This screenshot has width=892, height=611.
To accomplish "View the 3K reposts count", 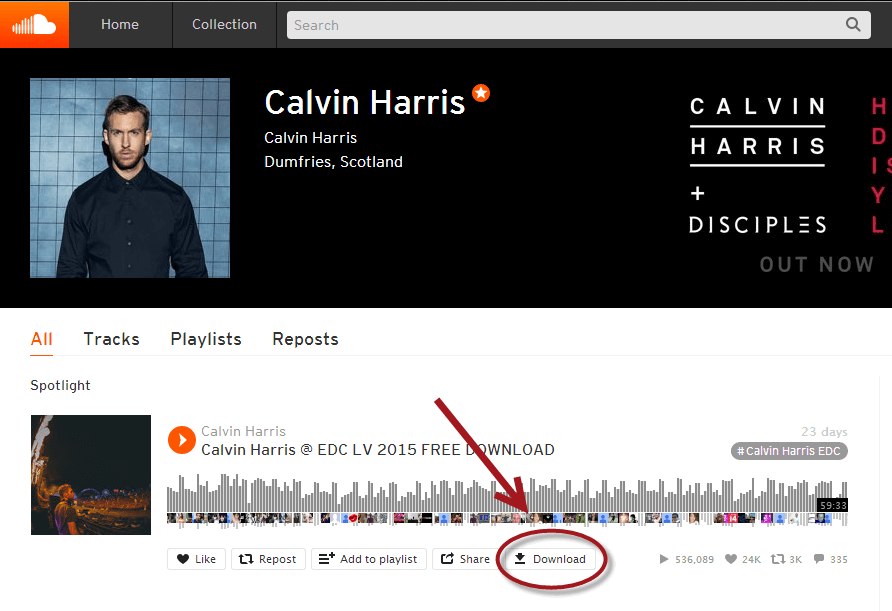I will 786,559.
